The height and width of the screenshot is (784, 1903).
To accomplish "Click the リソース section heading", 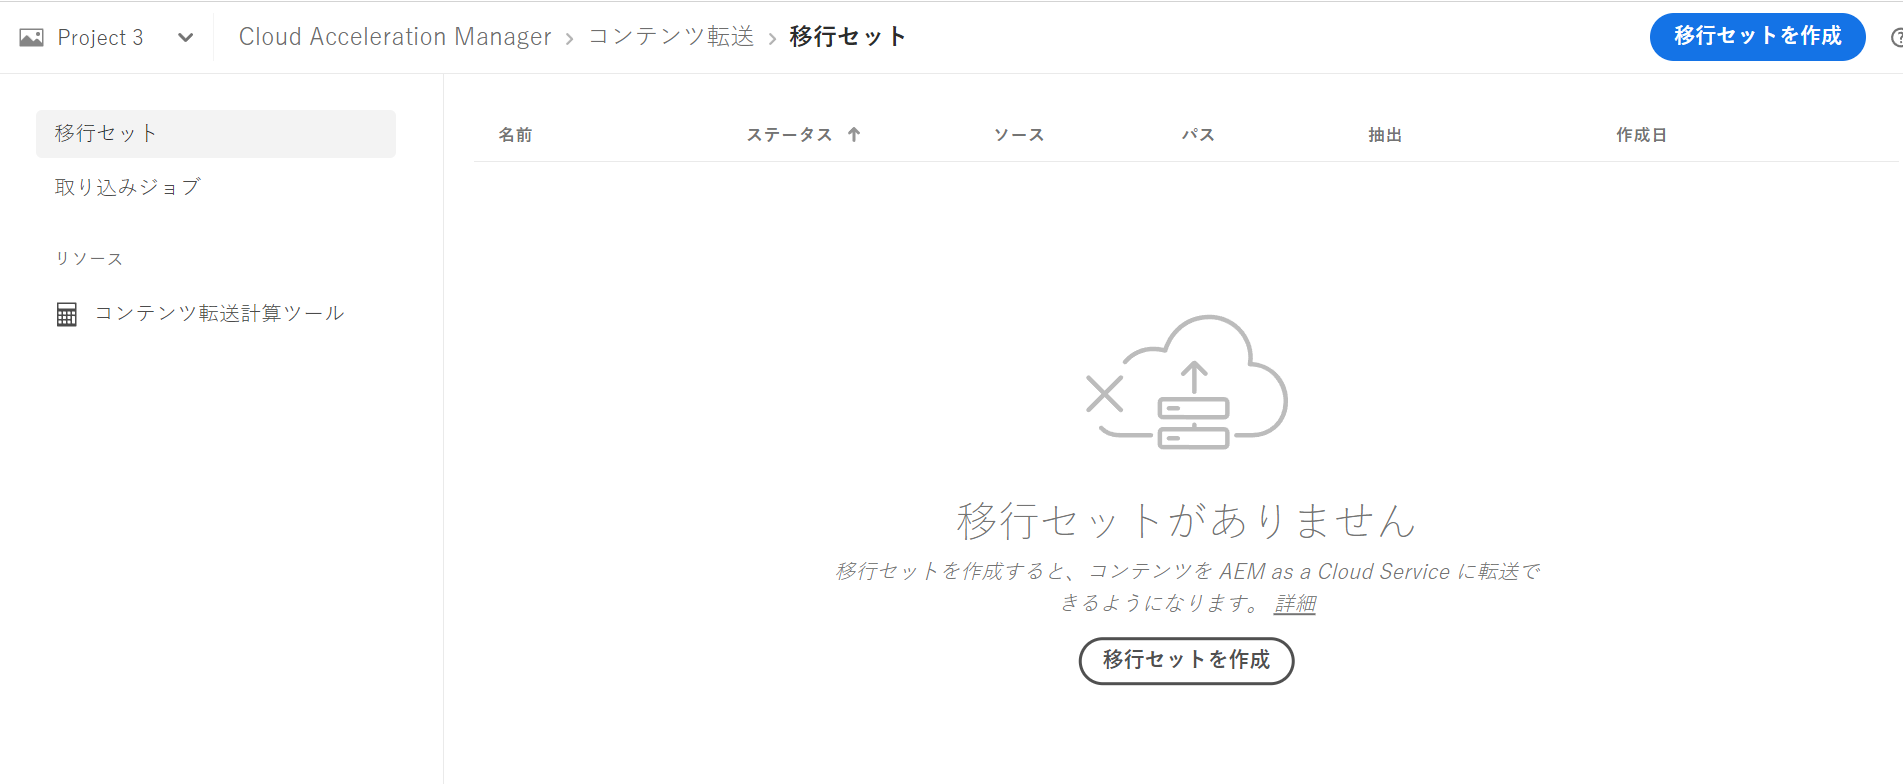I will coord(89,259).
